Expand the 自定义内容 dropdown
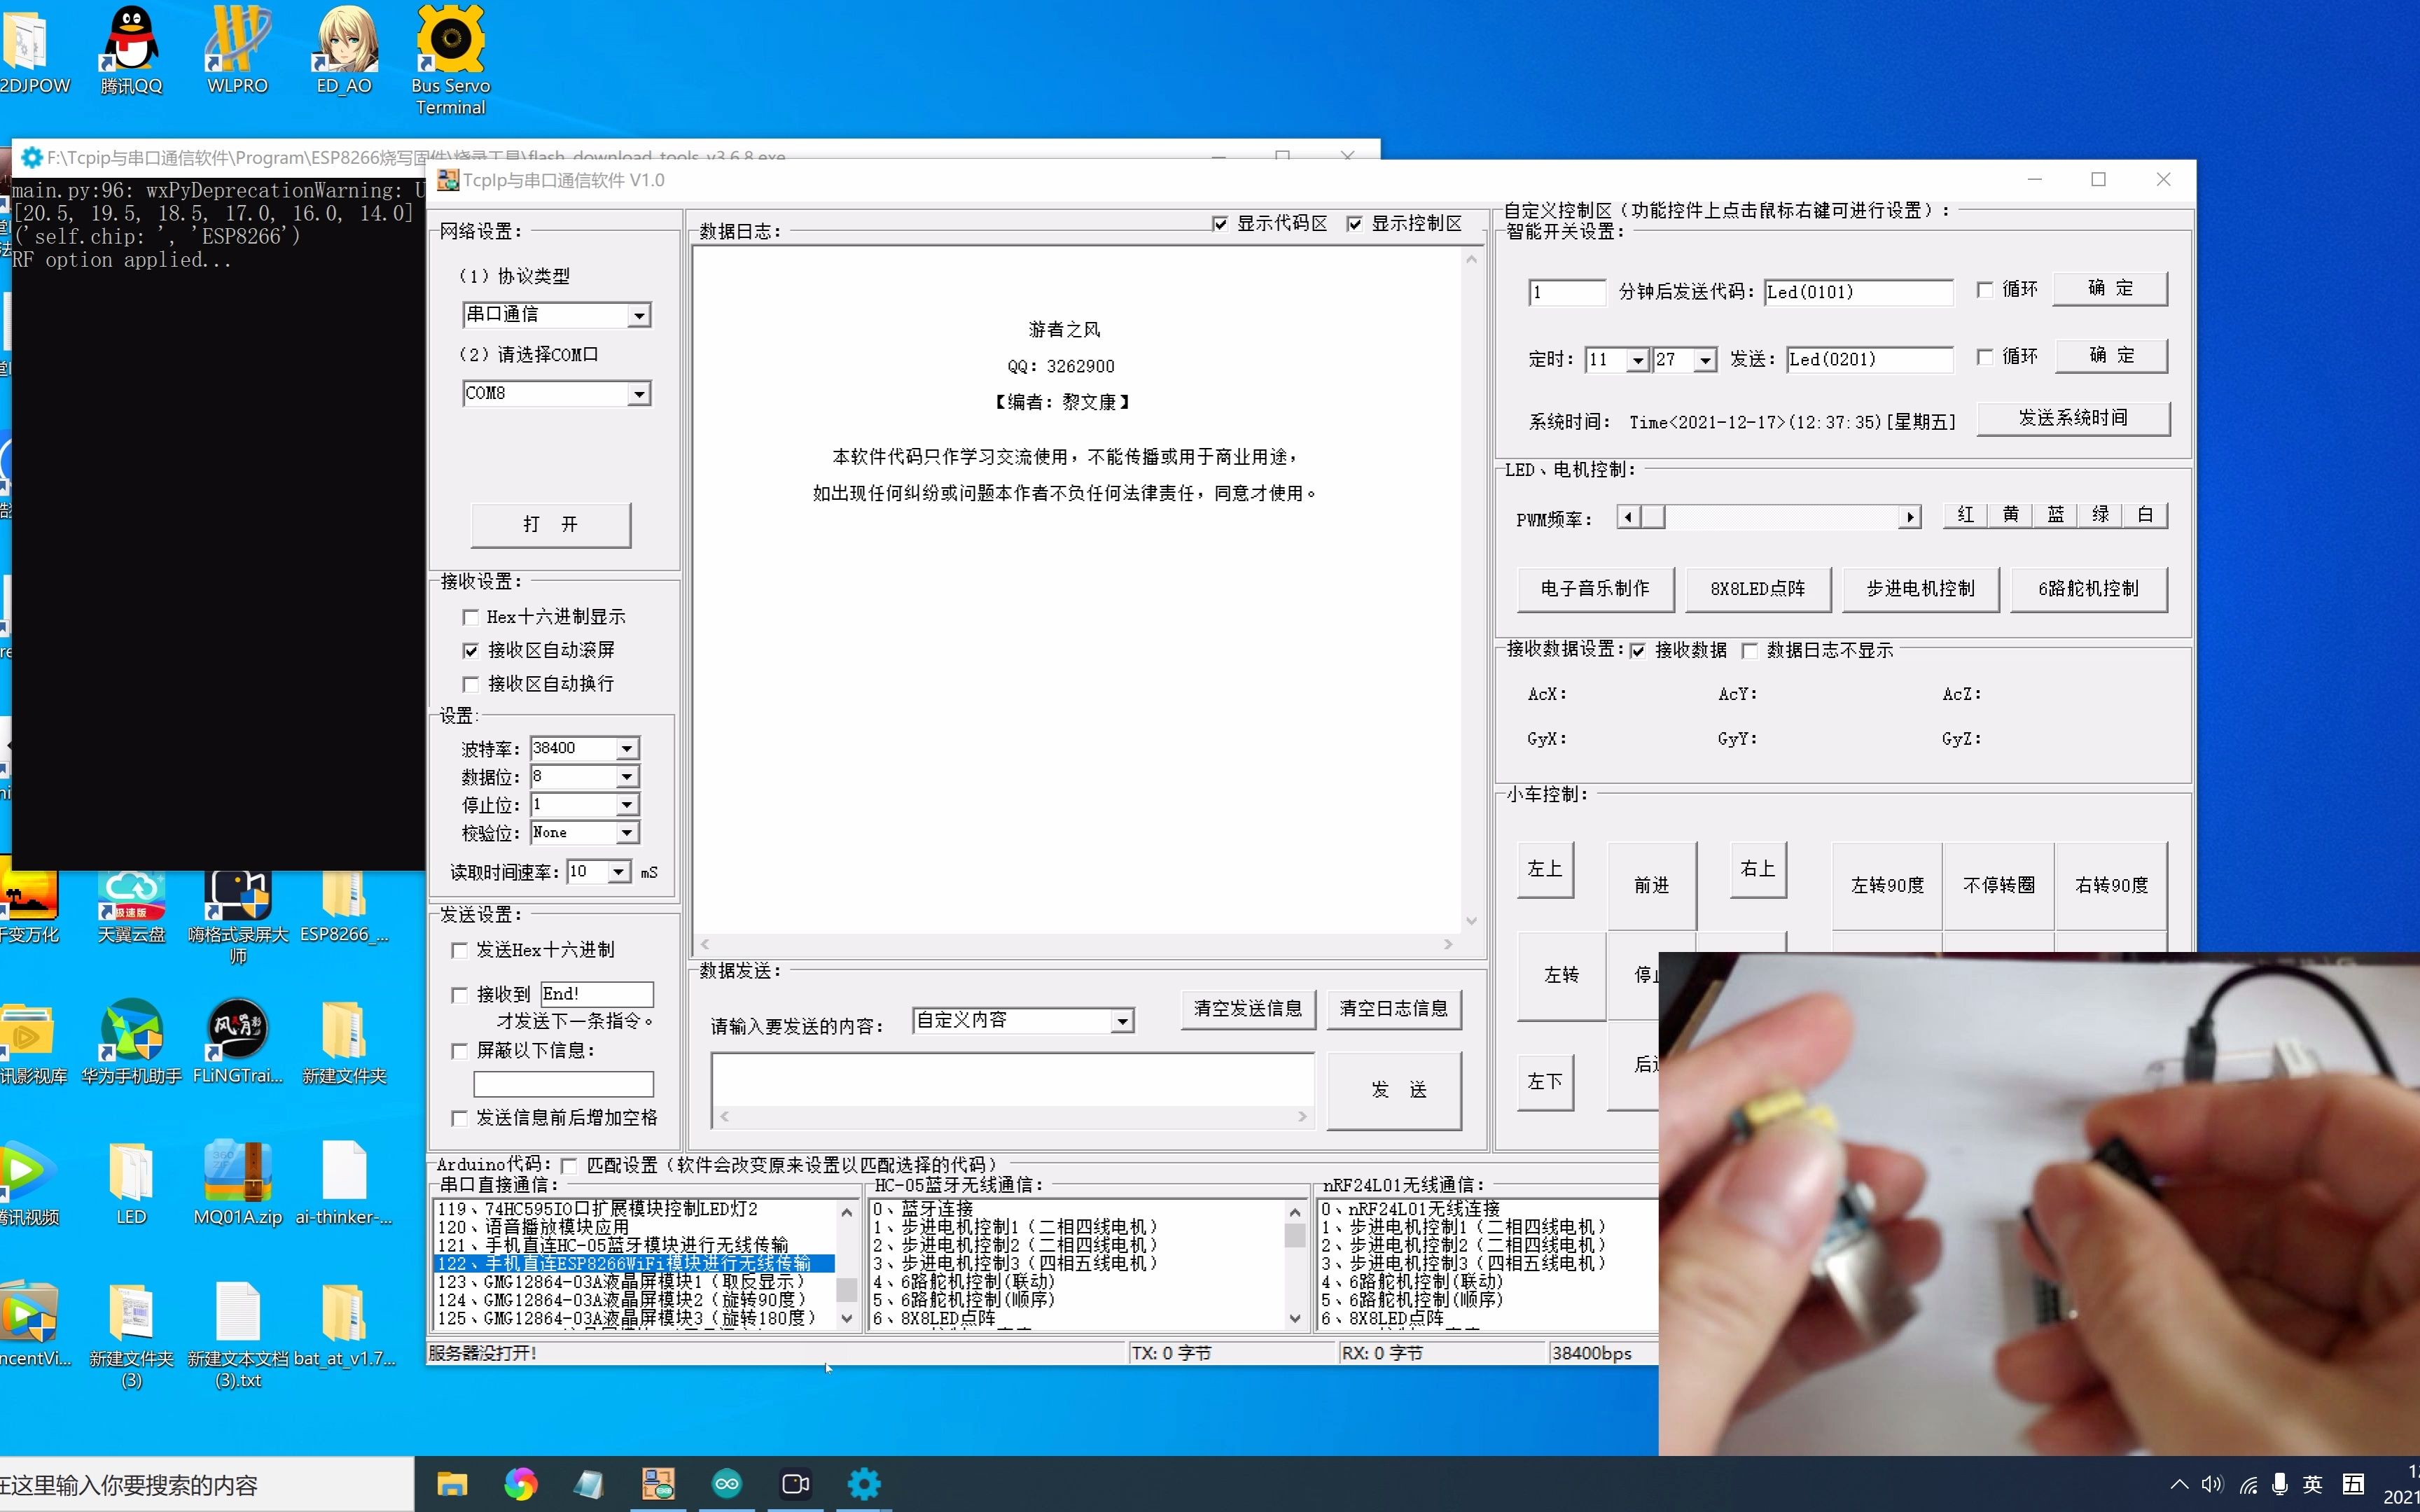 (x=1122, y=1021)
